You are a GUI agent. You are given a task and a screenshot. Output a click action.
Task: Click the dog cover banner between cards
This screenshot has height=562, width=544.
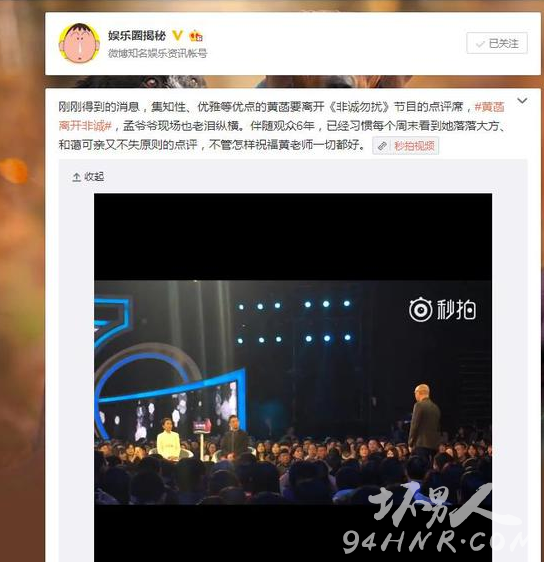pyautogui.click(x=293, y=81)
